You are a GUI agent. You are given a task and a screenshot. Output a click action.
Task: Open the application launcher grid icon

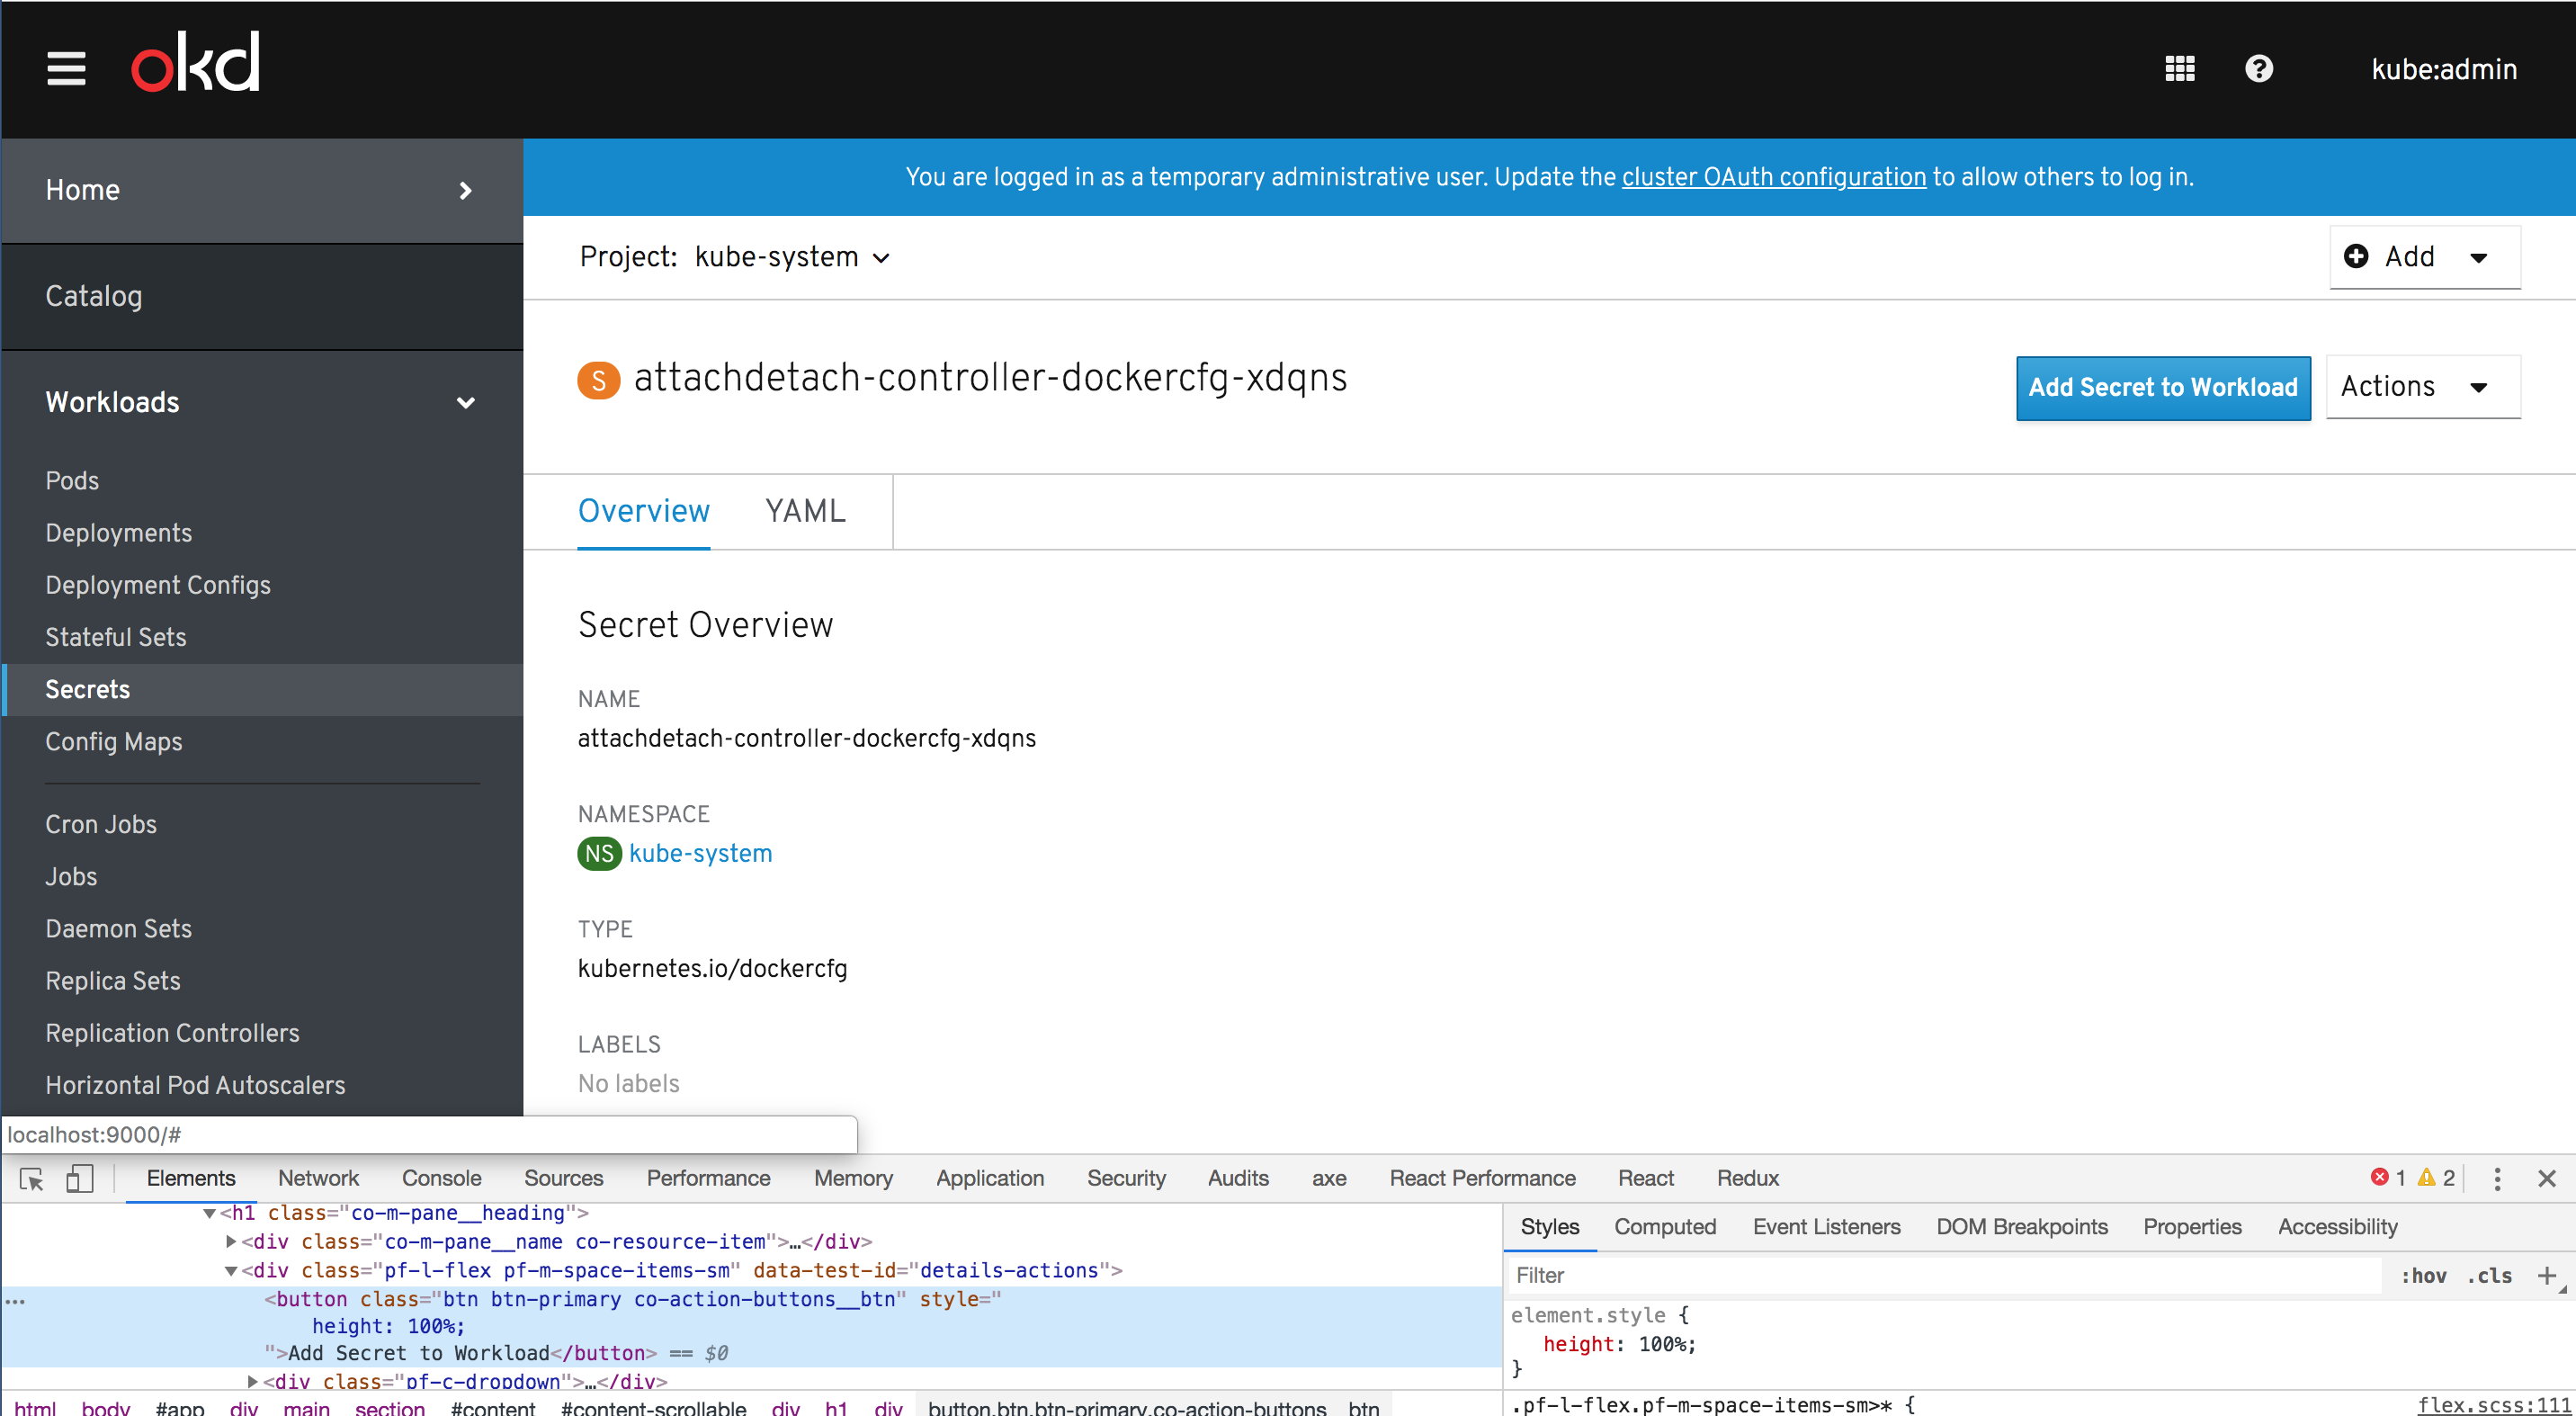pyautogui.click(x=2179, y=69)
